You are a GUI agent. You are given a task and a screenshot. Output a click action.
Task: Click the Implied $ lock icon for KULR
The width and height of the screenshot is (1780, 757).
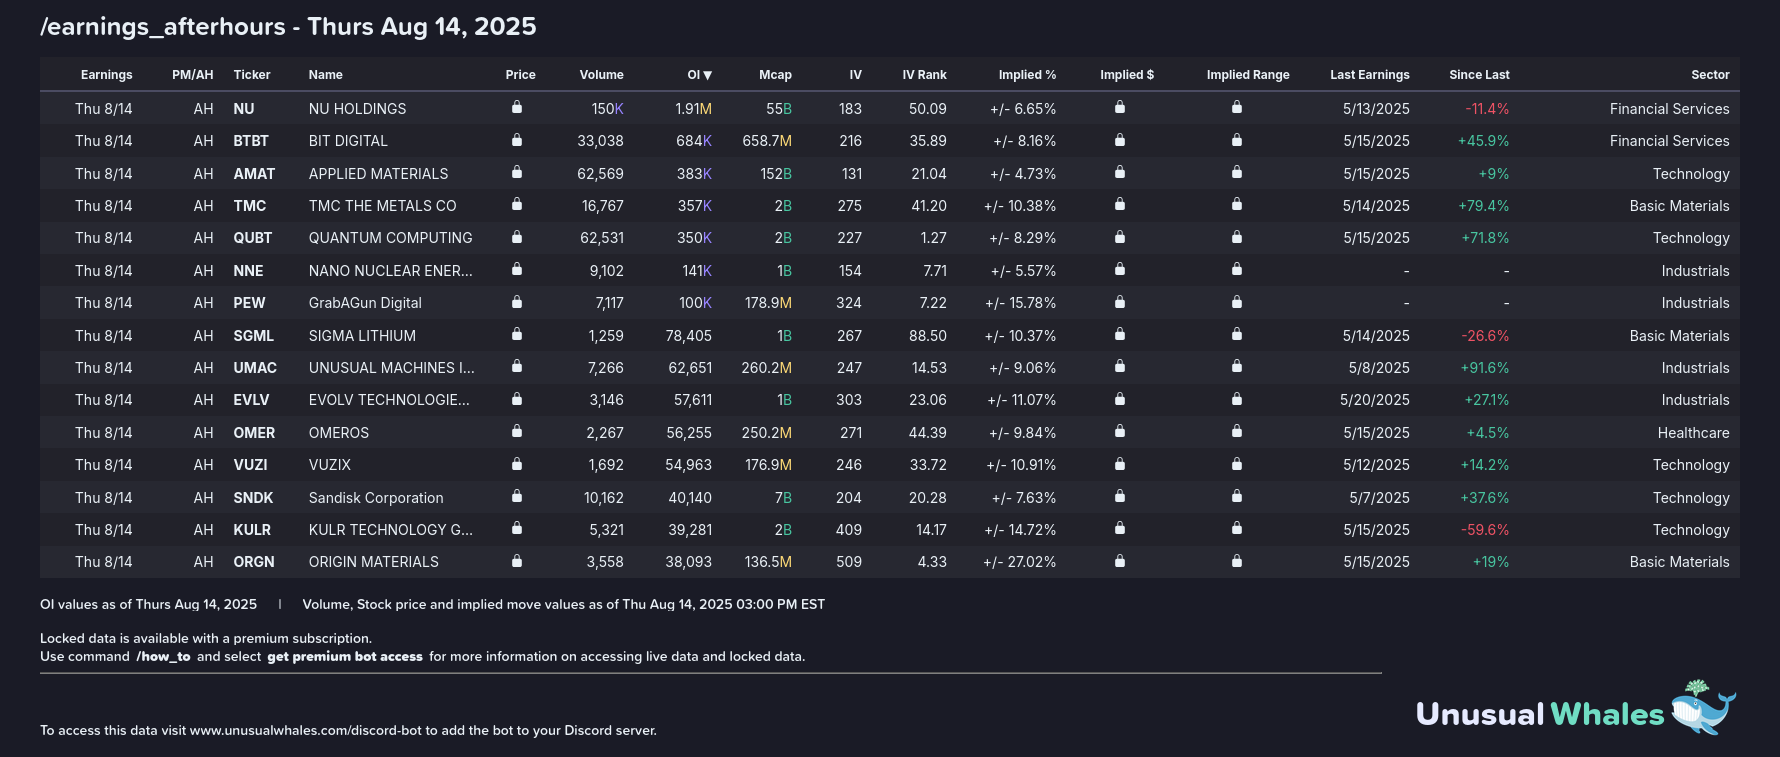[x=1120, y=528]
